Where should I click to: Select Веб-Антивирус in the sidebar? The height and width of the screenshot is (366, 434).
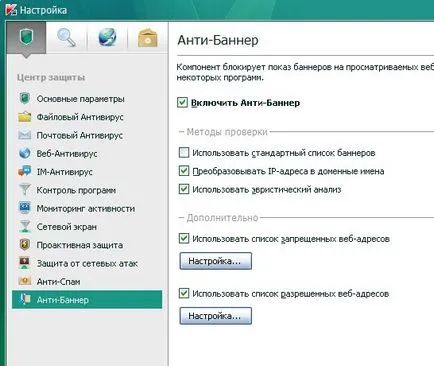click(67, 154)
